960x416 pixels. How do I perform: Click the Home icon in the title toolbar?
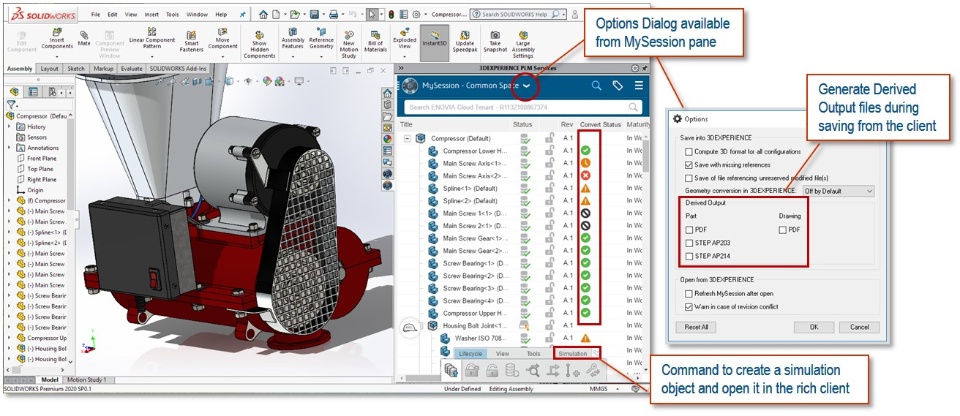tap(263, 14)
